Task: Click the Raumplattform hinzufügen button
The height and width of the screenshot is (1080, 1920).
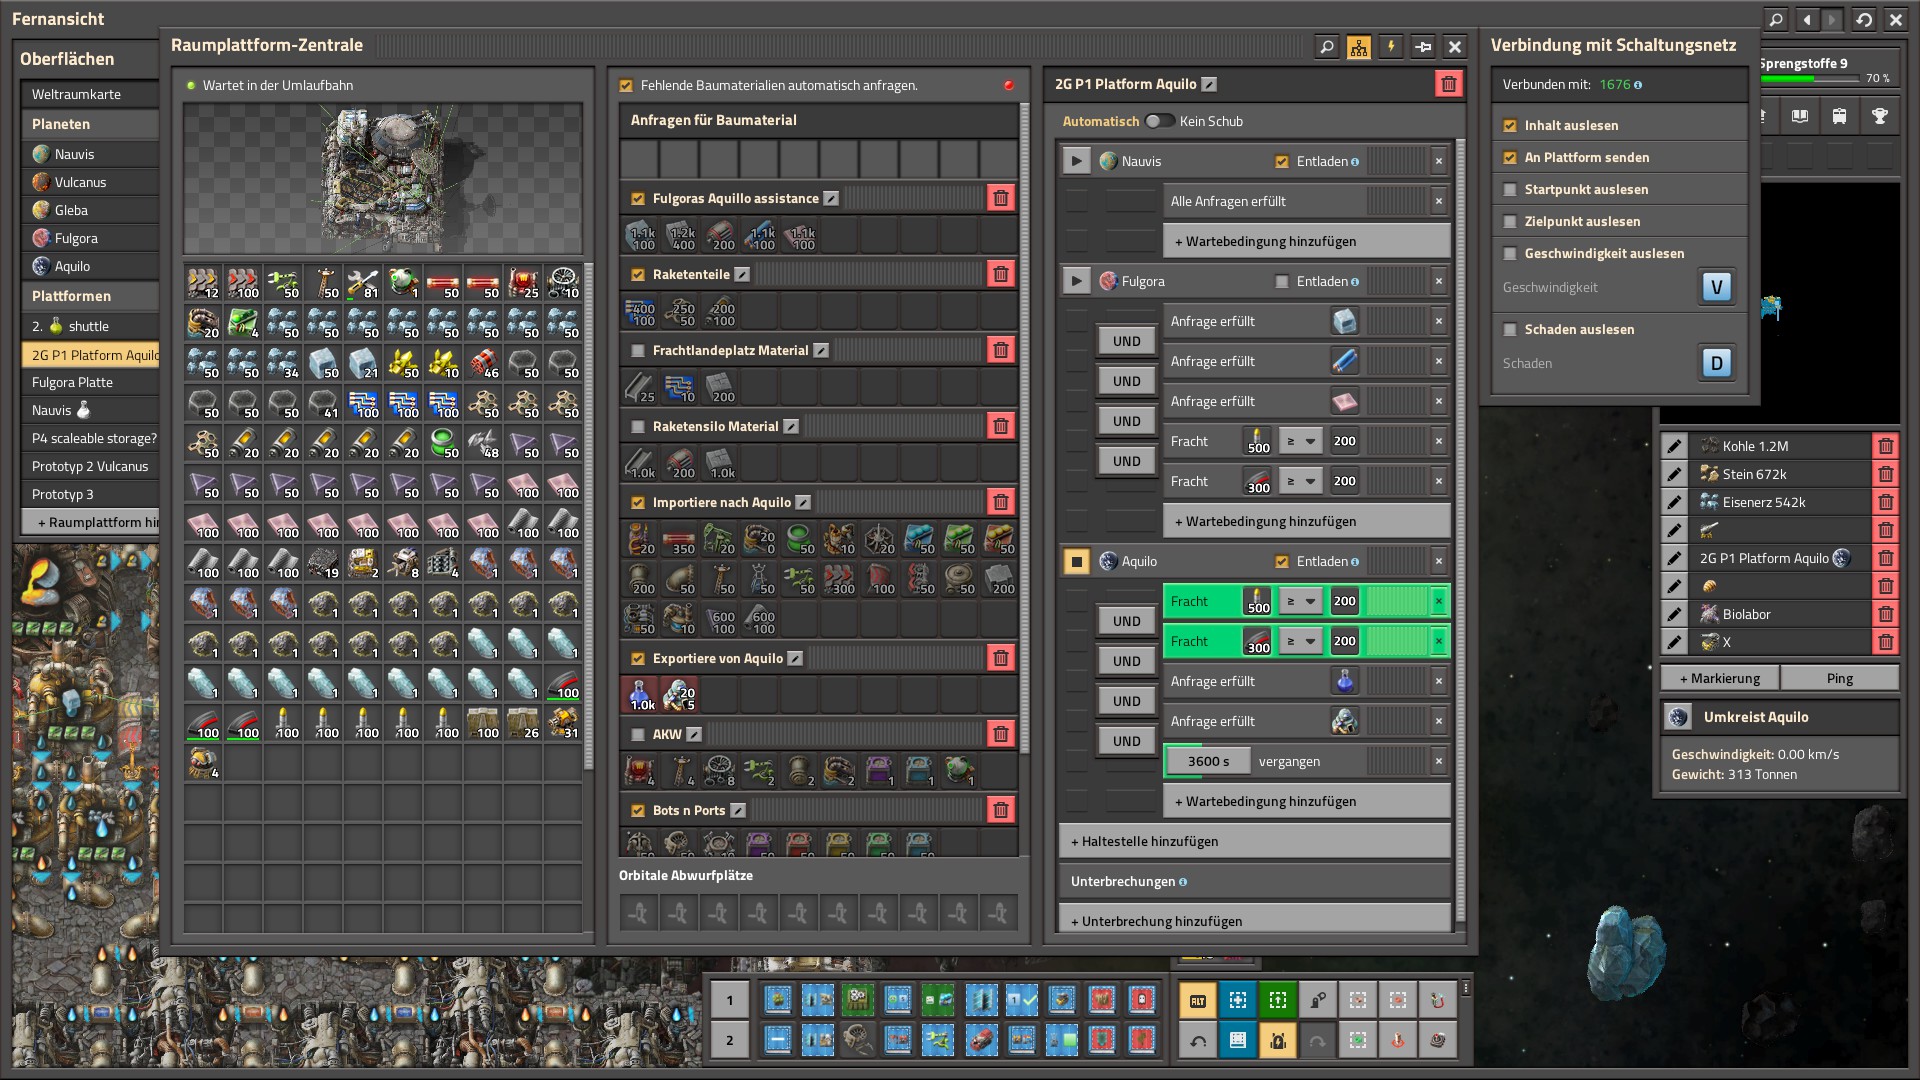Action: [90, 522]
